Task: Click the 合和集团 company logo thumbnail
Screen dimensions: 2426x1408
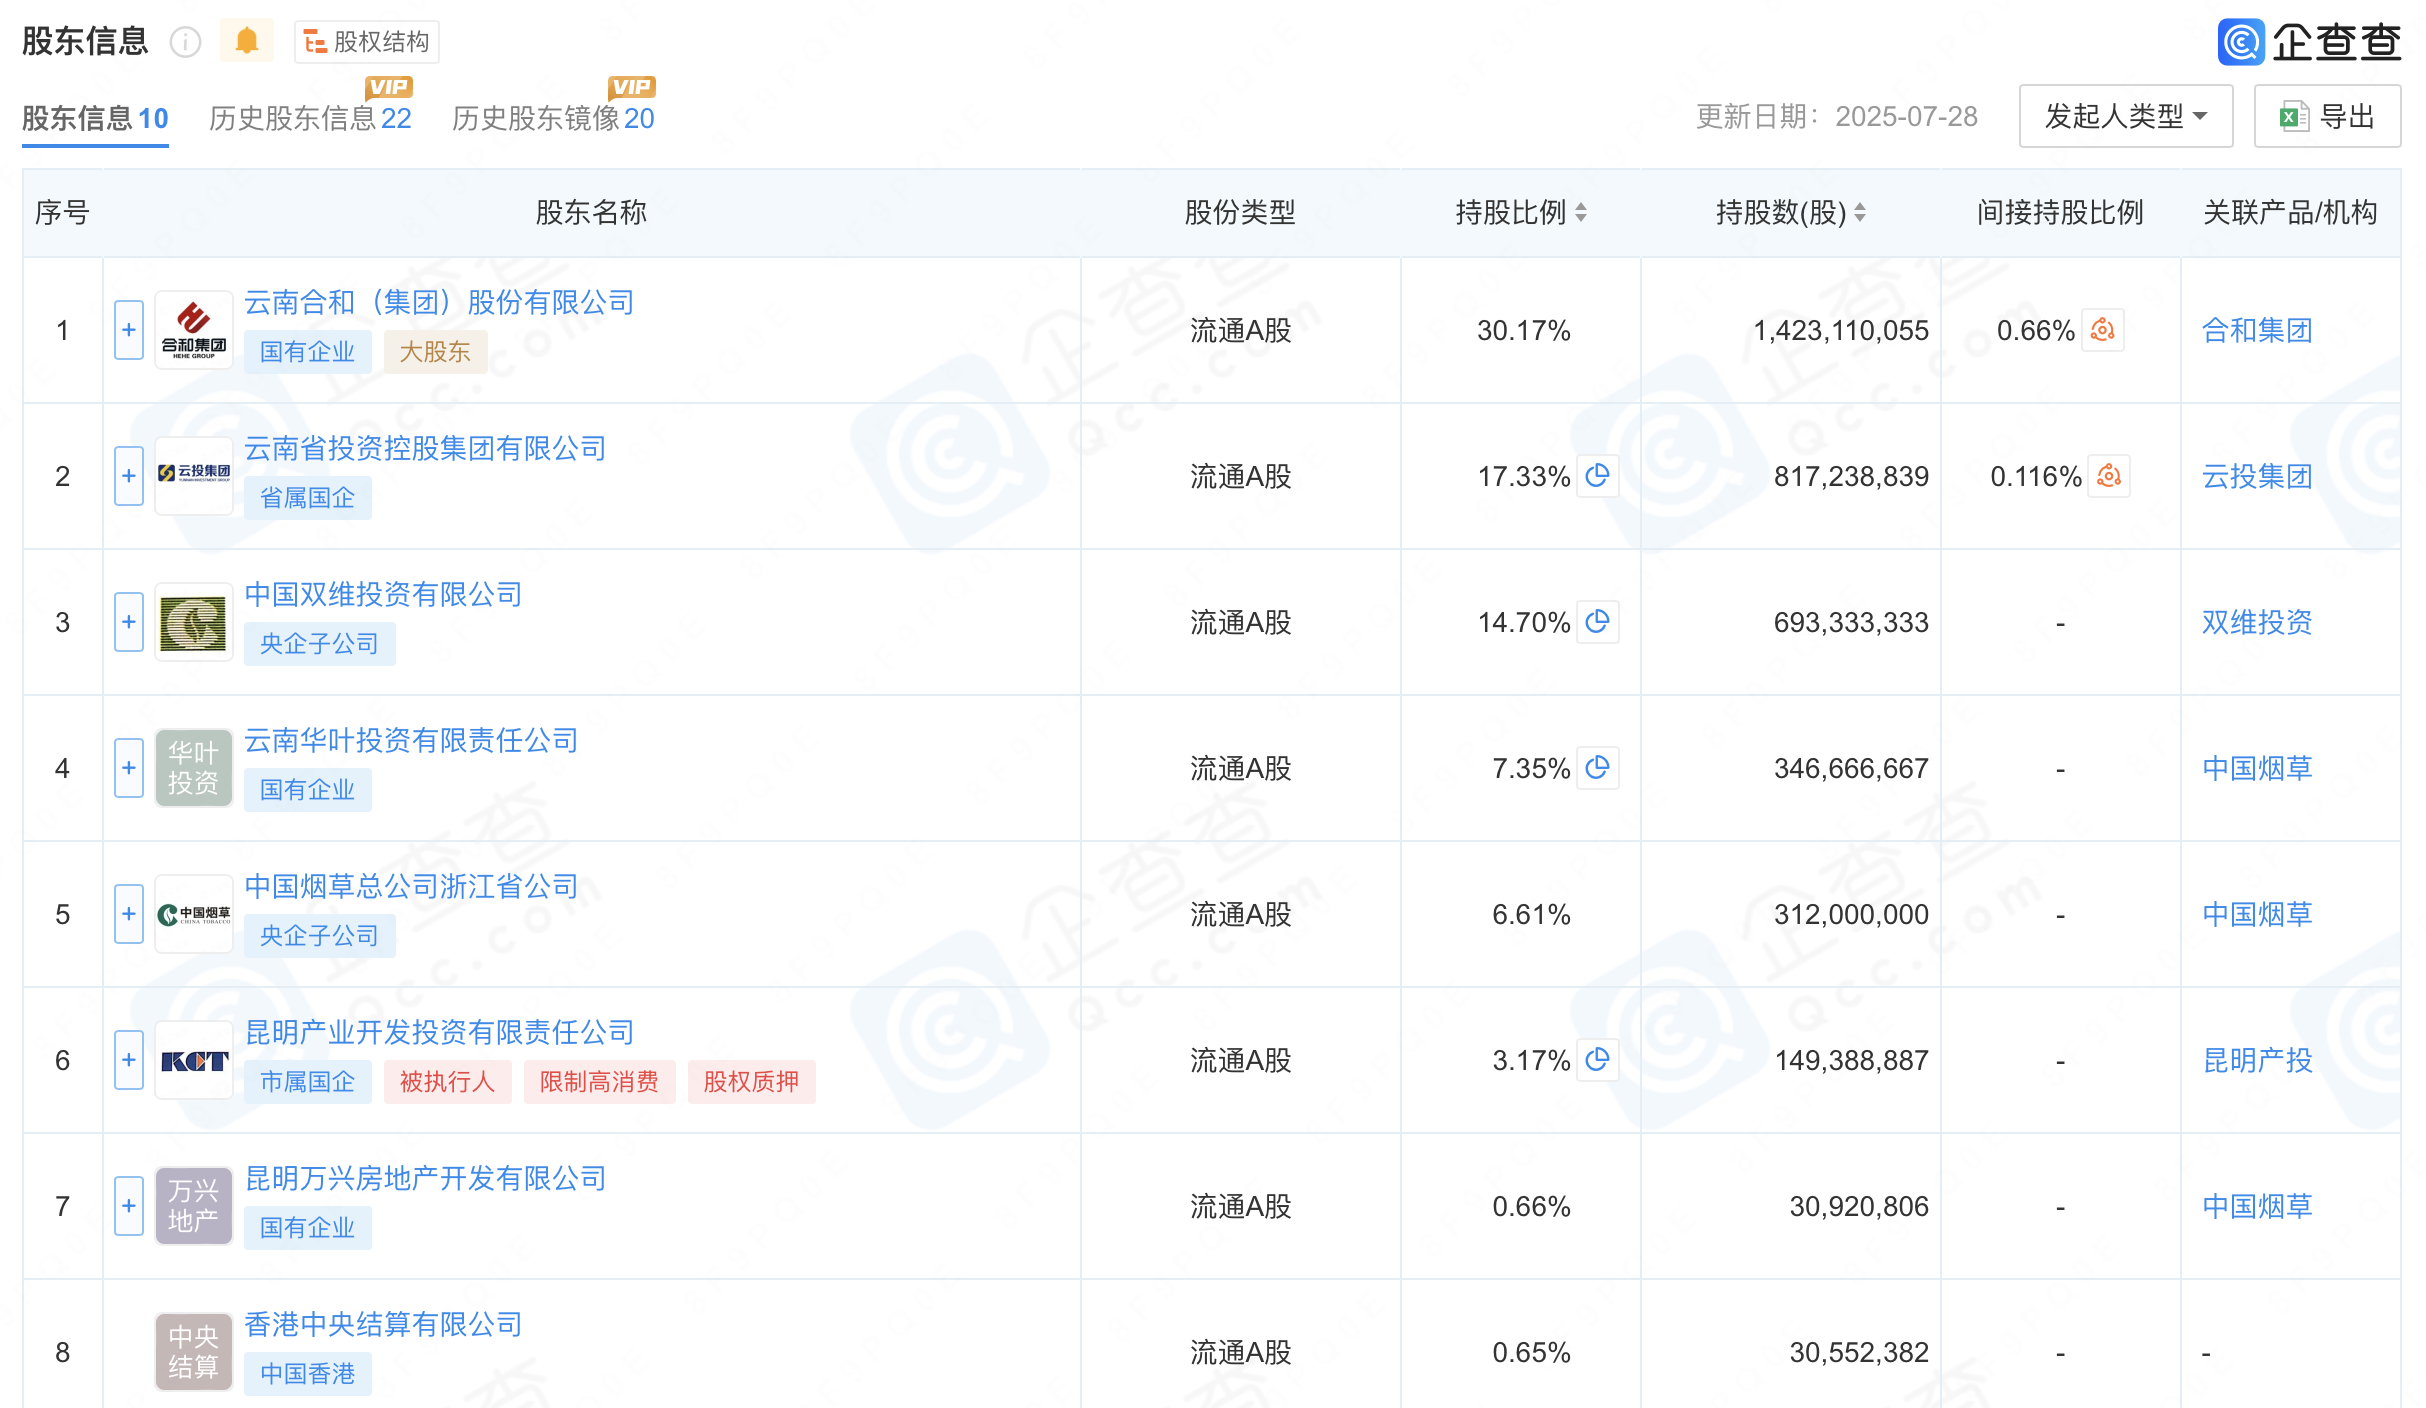Action: pos(194,330)
